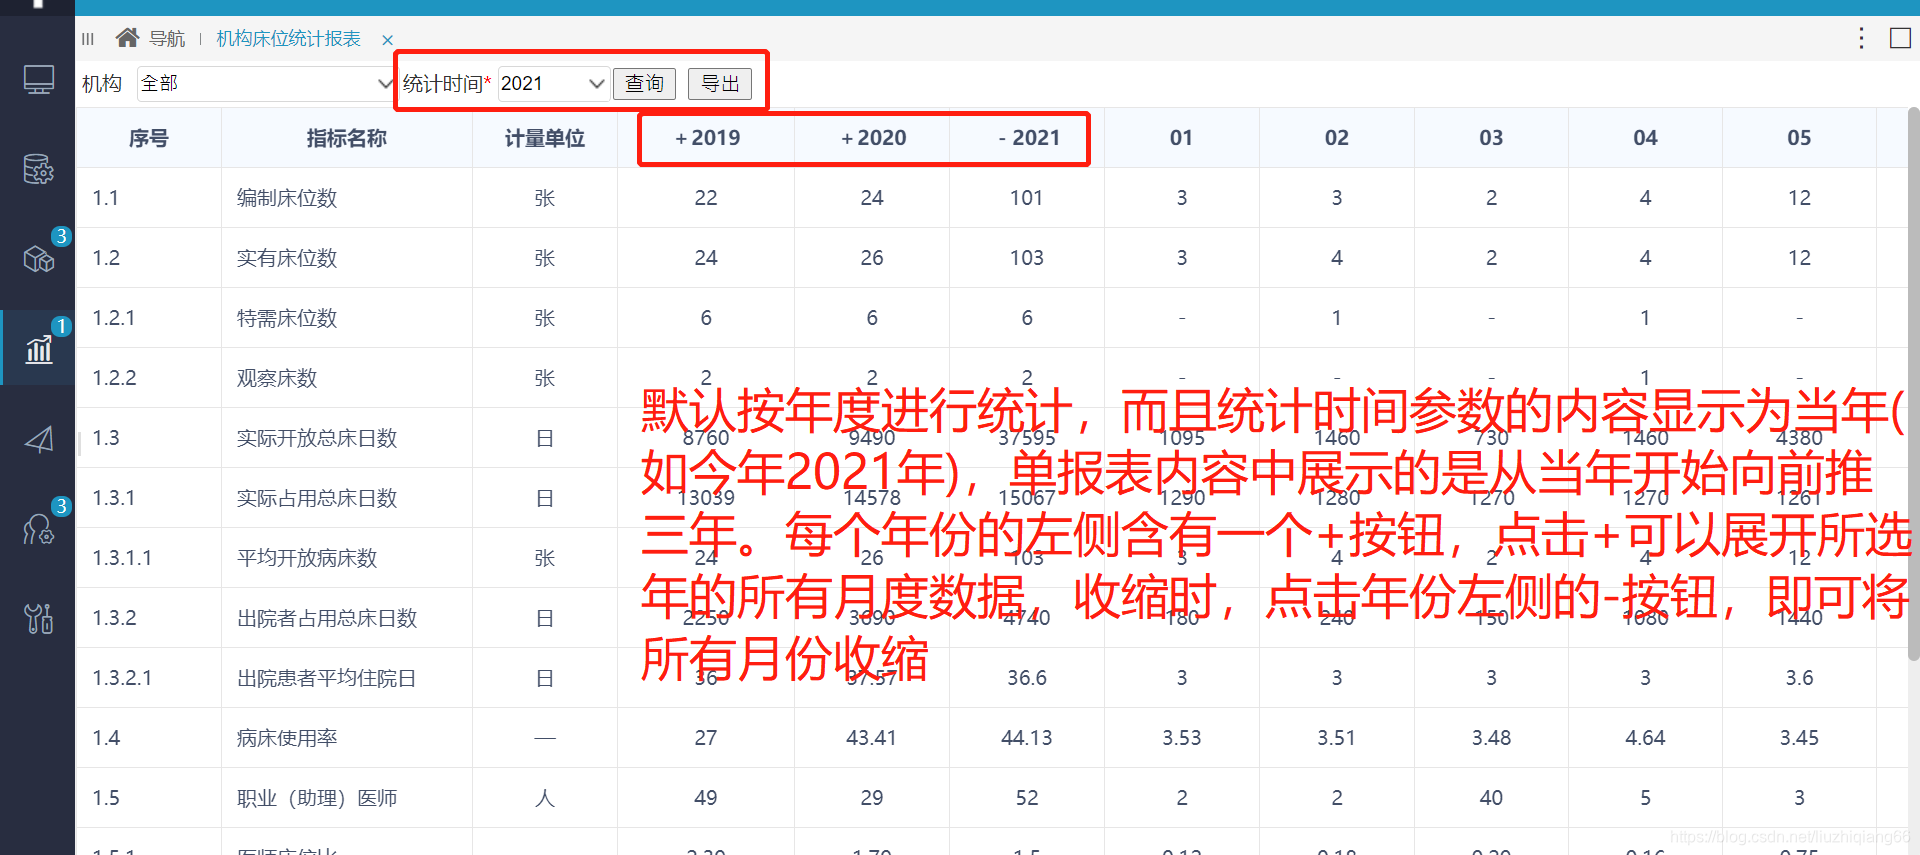
Task: Select the 特需床位数 row name
Action: [287, 318]
